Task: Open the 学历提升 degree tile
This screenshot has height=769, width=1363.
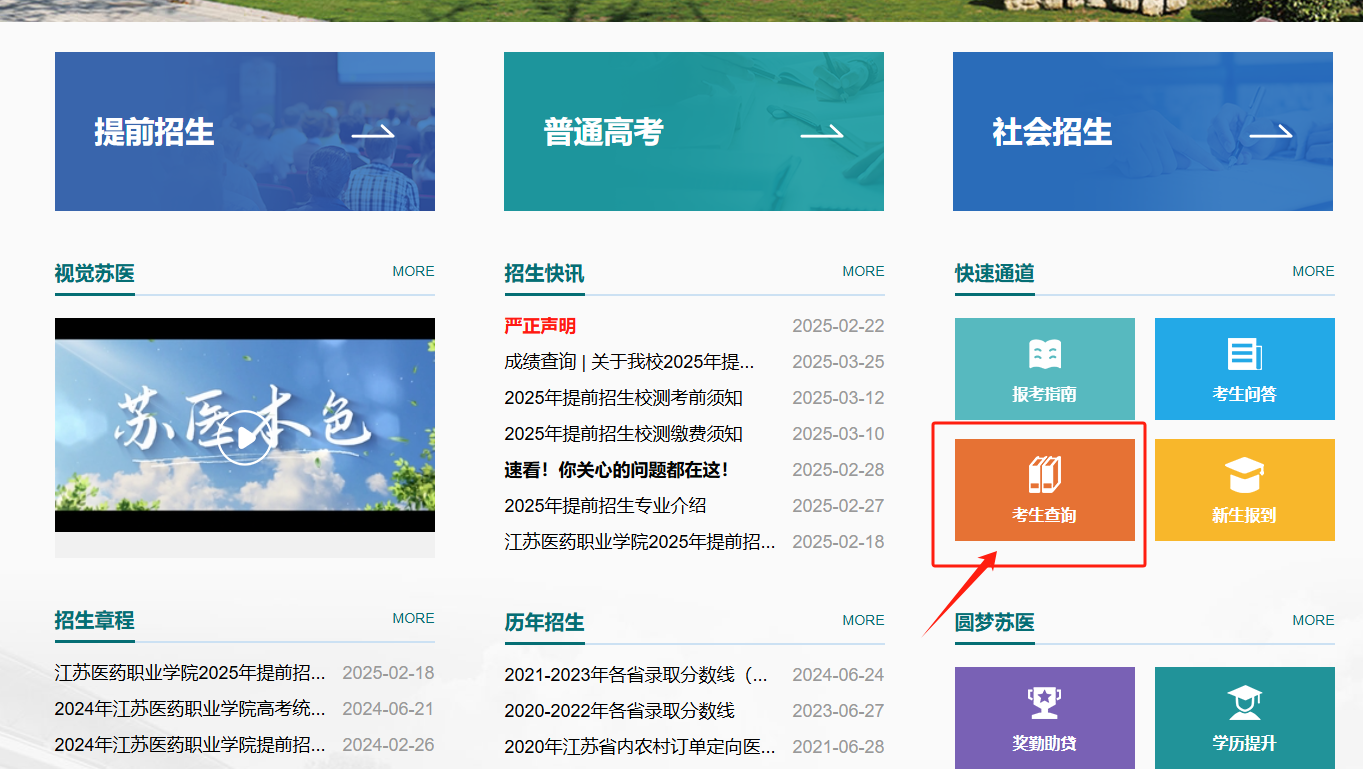Action: [1244, 718]
